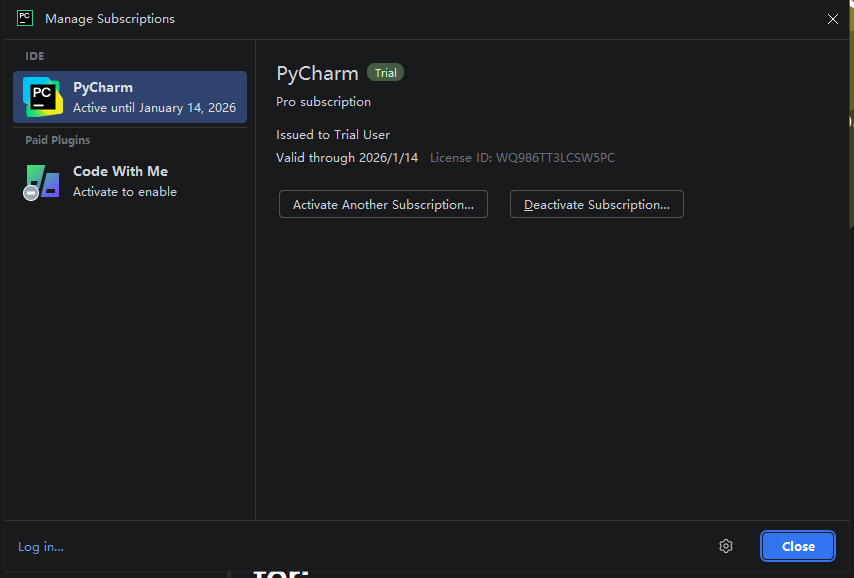Click the green Trial badge
This screenshot has width=854, height=578.
pyautogui.click(x=386, y=72)
